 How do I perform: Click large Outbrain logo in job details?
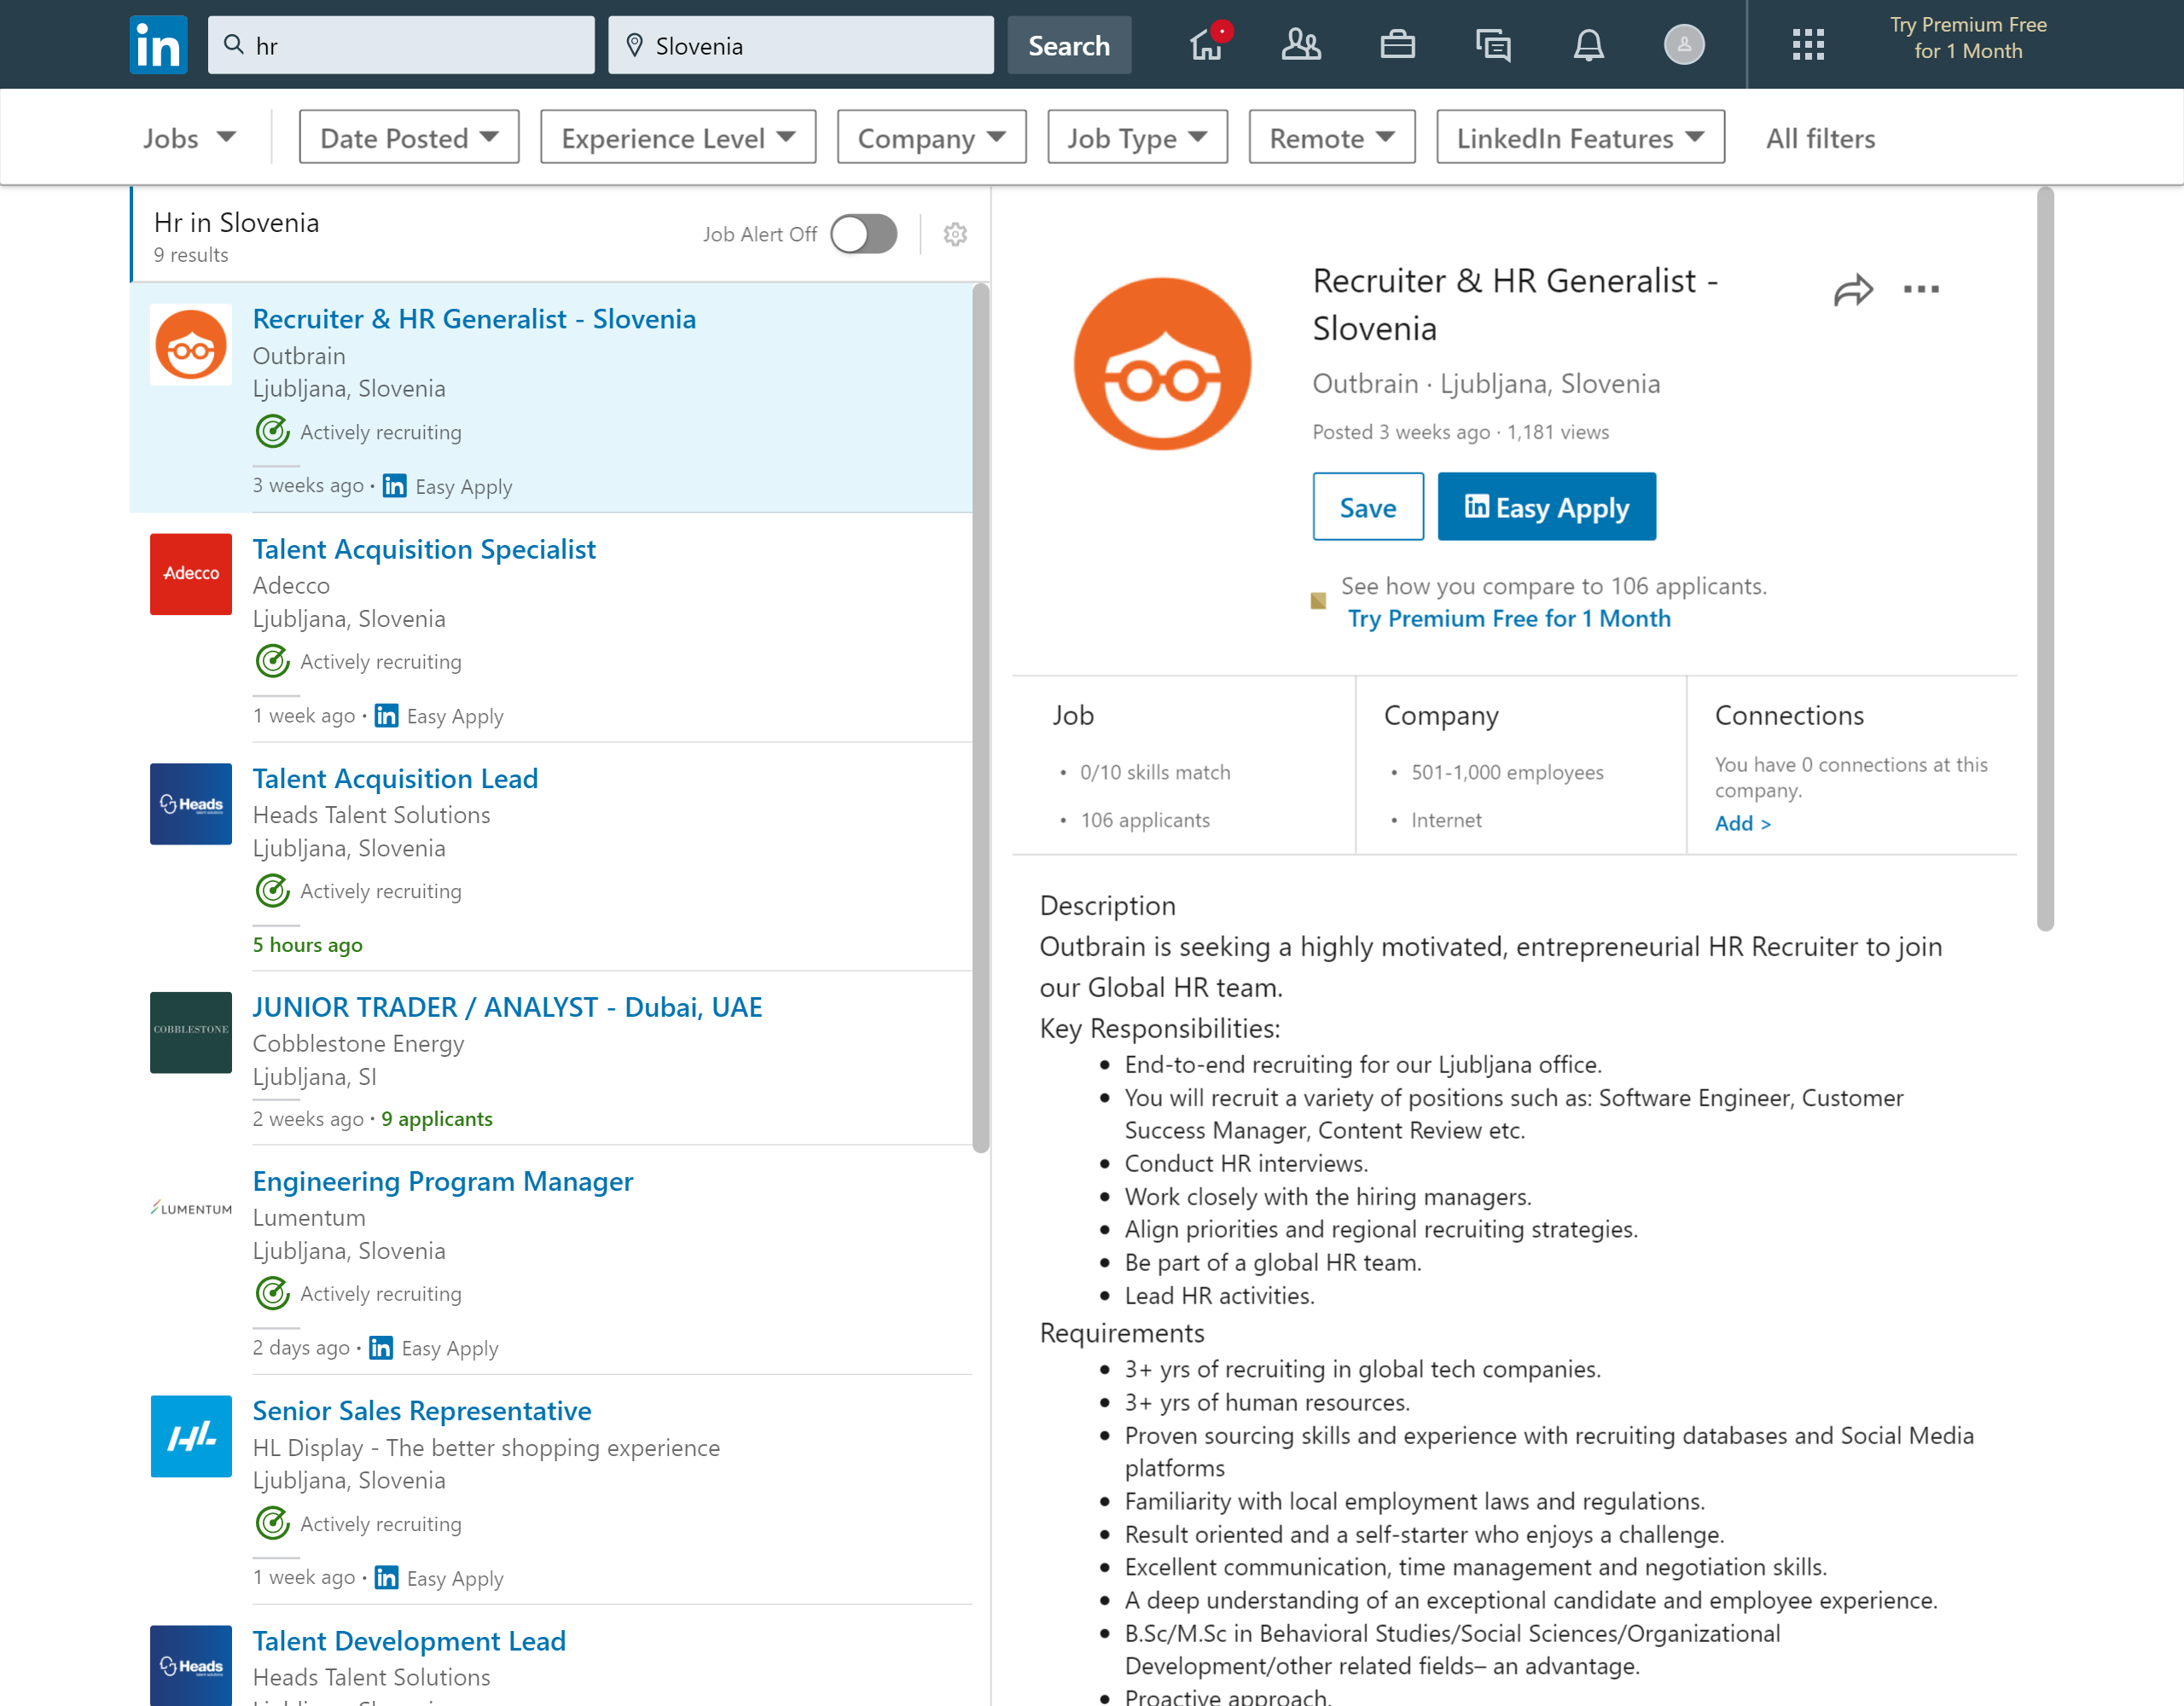tap(1162, 364)
